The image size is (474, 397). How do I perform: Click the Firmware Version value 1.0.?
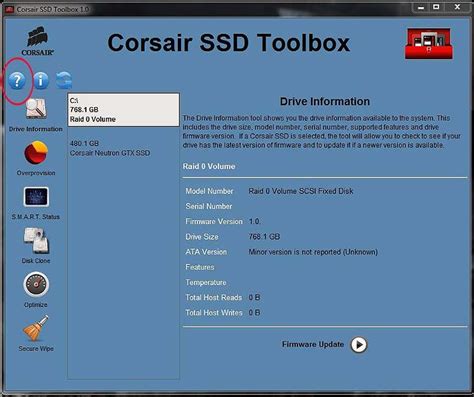tap(255, 221)
